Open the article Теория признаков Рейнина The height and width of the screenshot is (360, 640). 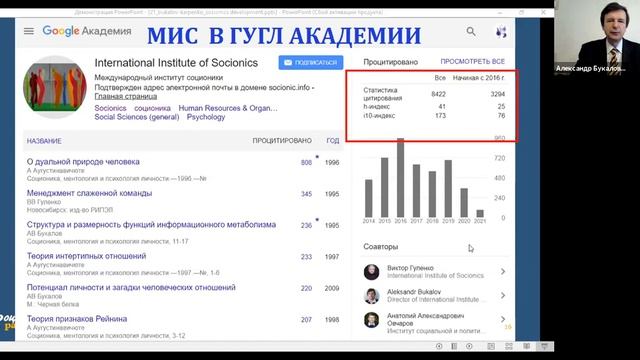(x=77, y=319)
